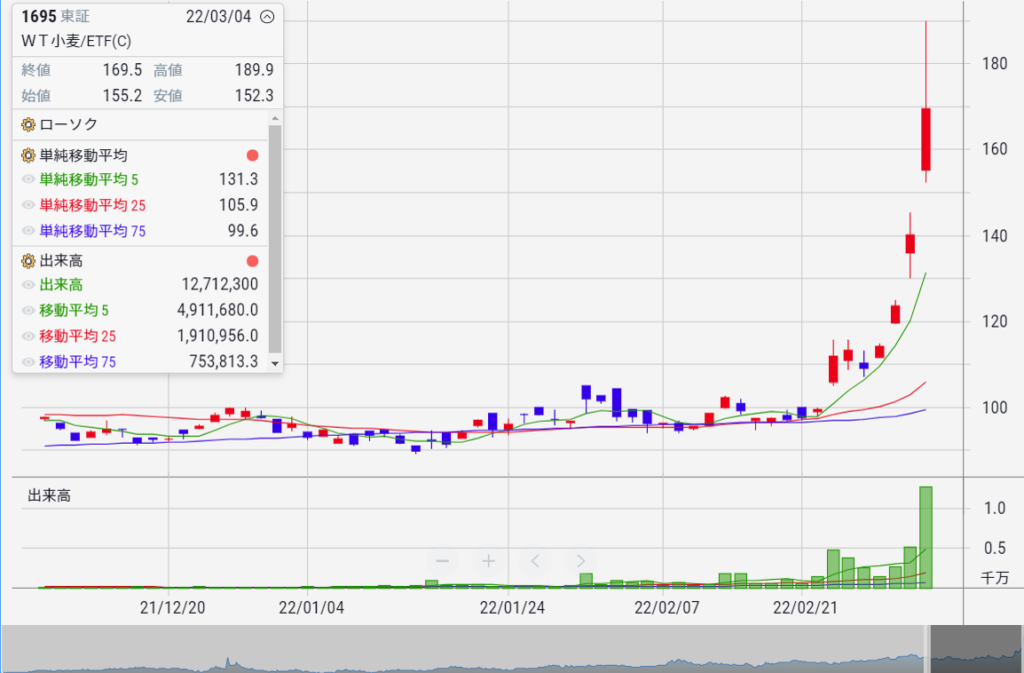Click the 160 price axis label
The height and width of the screenshot is (673, 1024).
995,149
